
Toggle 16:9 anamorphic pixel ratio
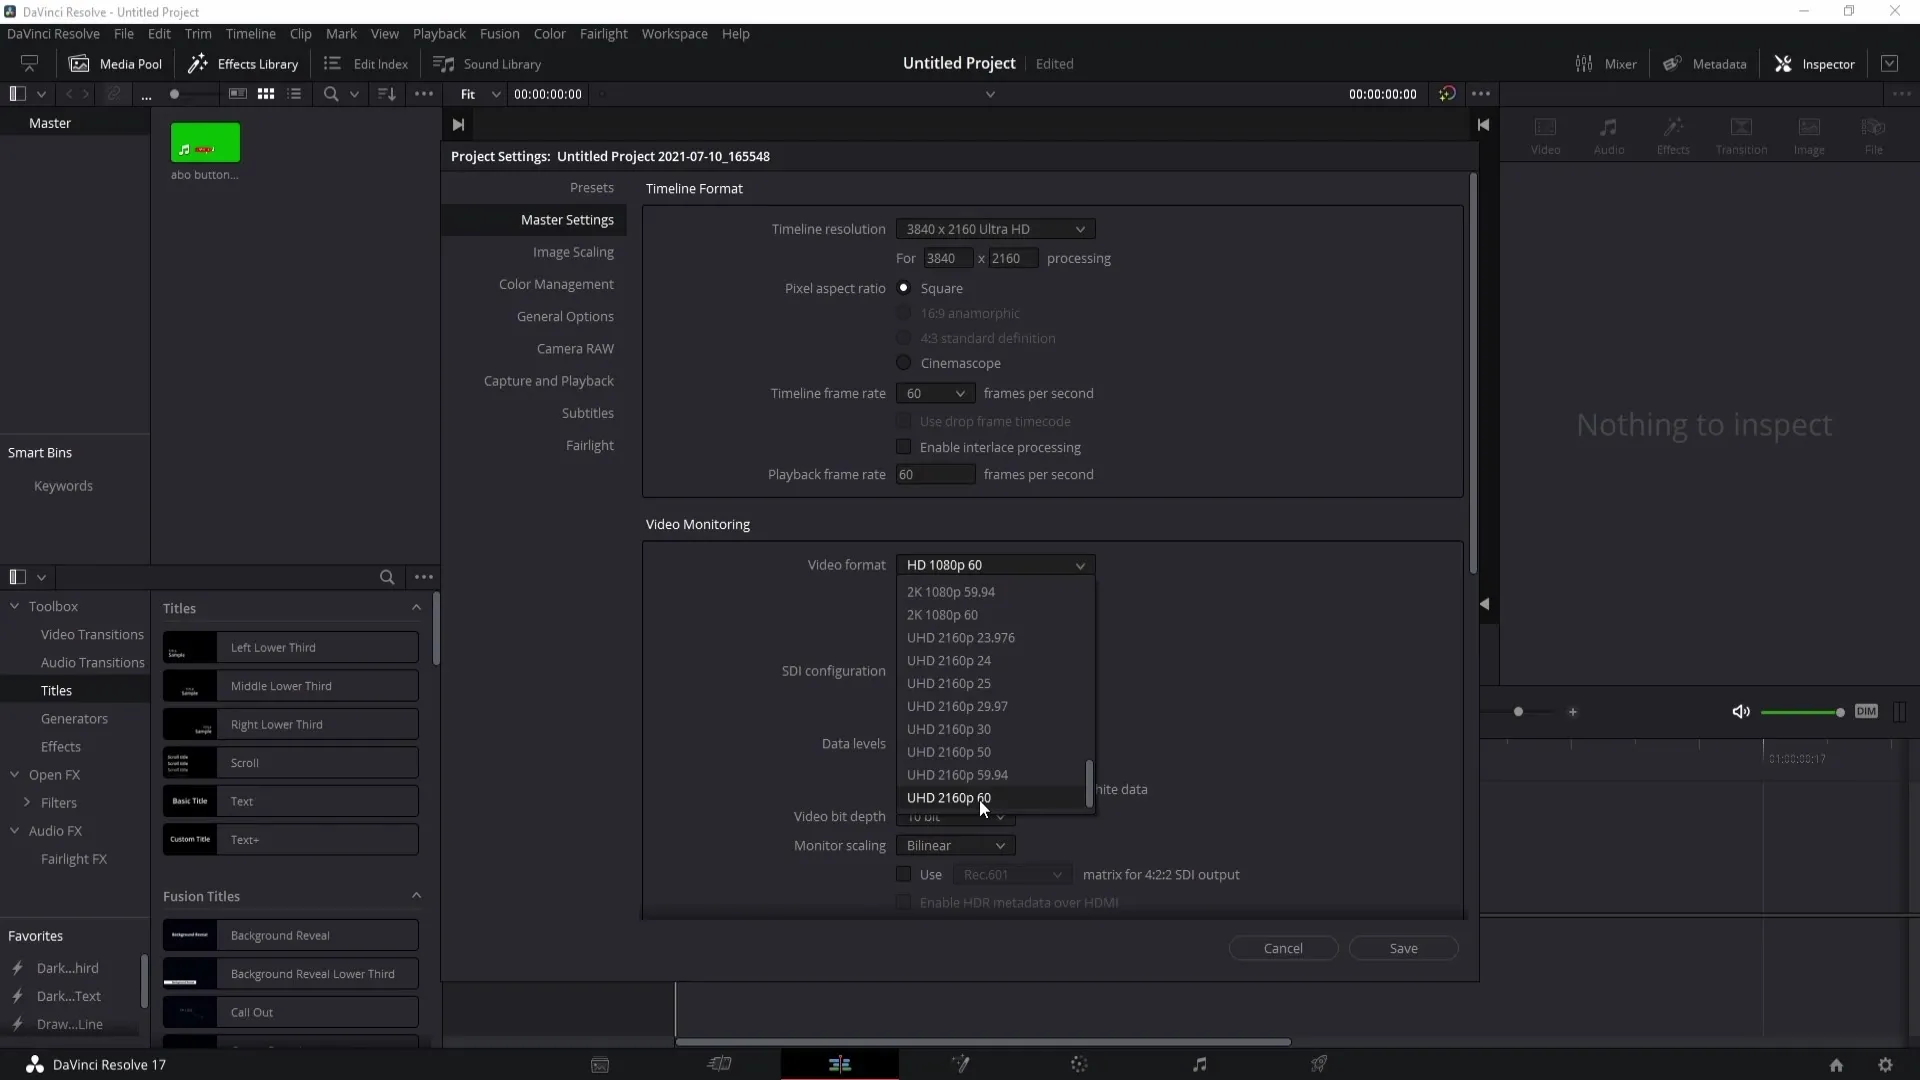click(x=905, y=313)
